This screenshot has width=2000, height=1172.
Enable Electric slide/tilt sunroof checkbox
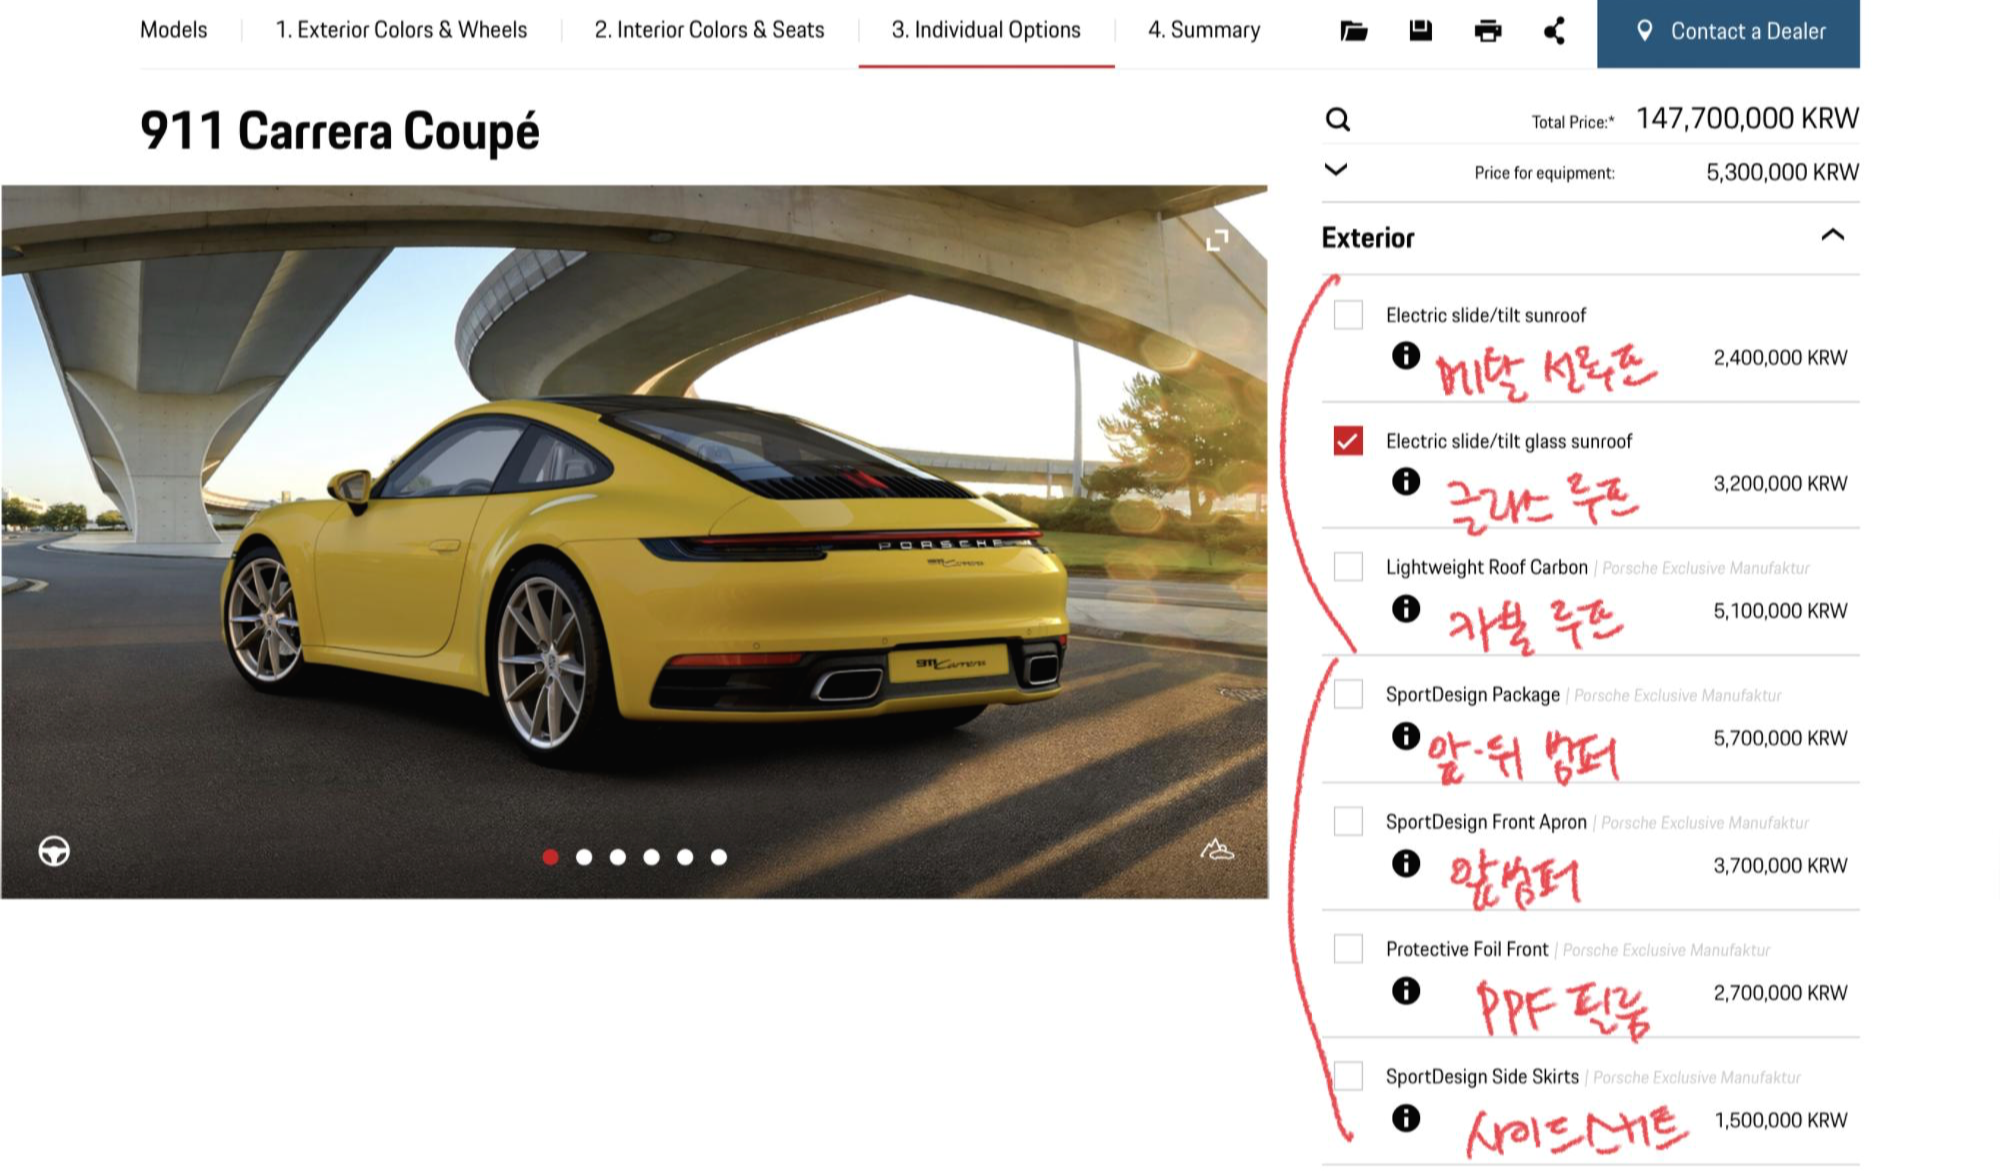click(x=1348, y=315)
